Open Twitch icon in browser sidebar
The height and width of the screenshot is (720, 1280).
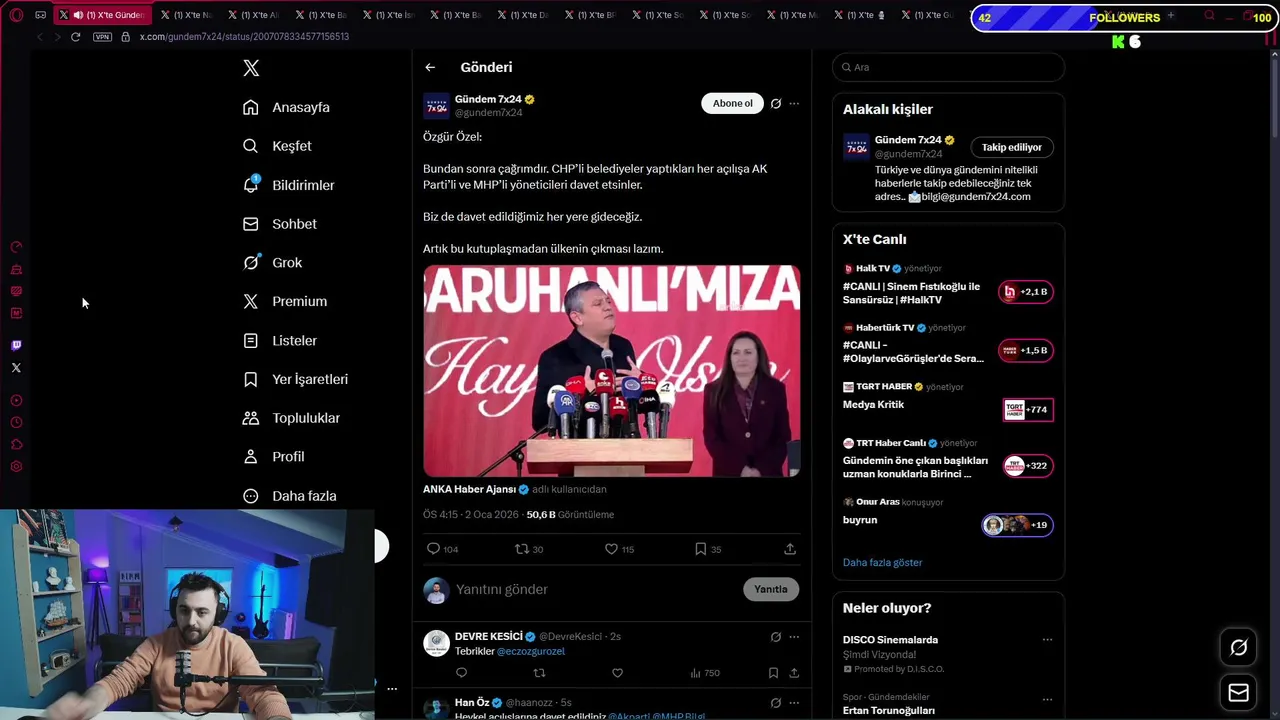(x=16, y=346)
